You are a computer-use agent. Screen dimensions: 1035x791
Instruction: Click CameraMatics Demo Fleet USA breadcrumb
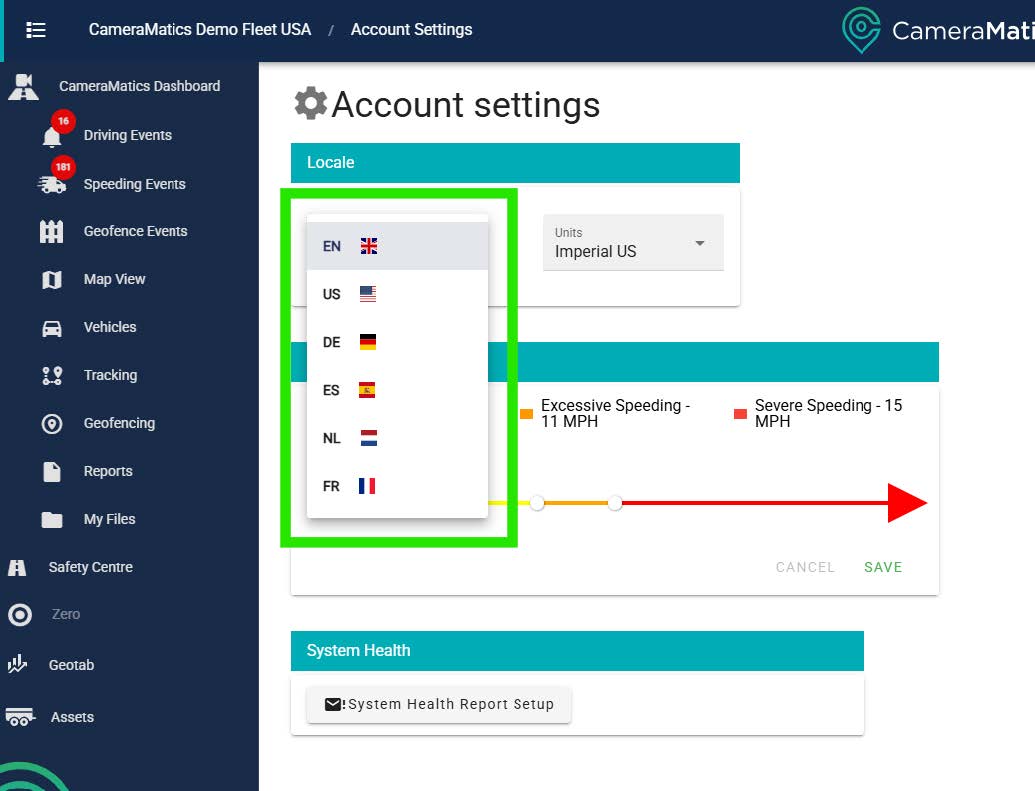click(x=200, y=30)
